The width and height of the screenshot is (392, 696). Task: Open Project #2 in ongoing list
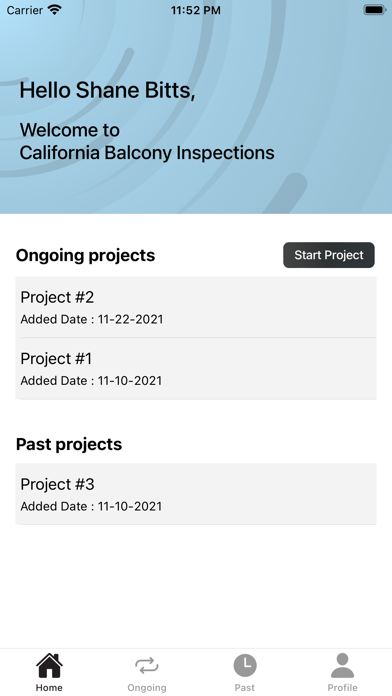[x=196, y=307]
